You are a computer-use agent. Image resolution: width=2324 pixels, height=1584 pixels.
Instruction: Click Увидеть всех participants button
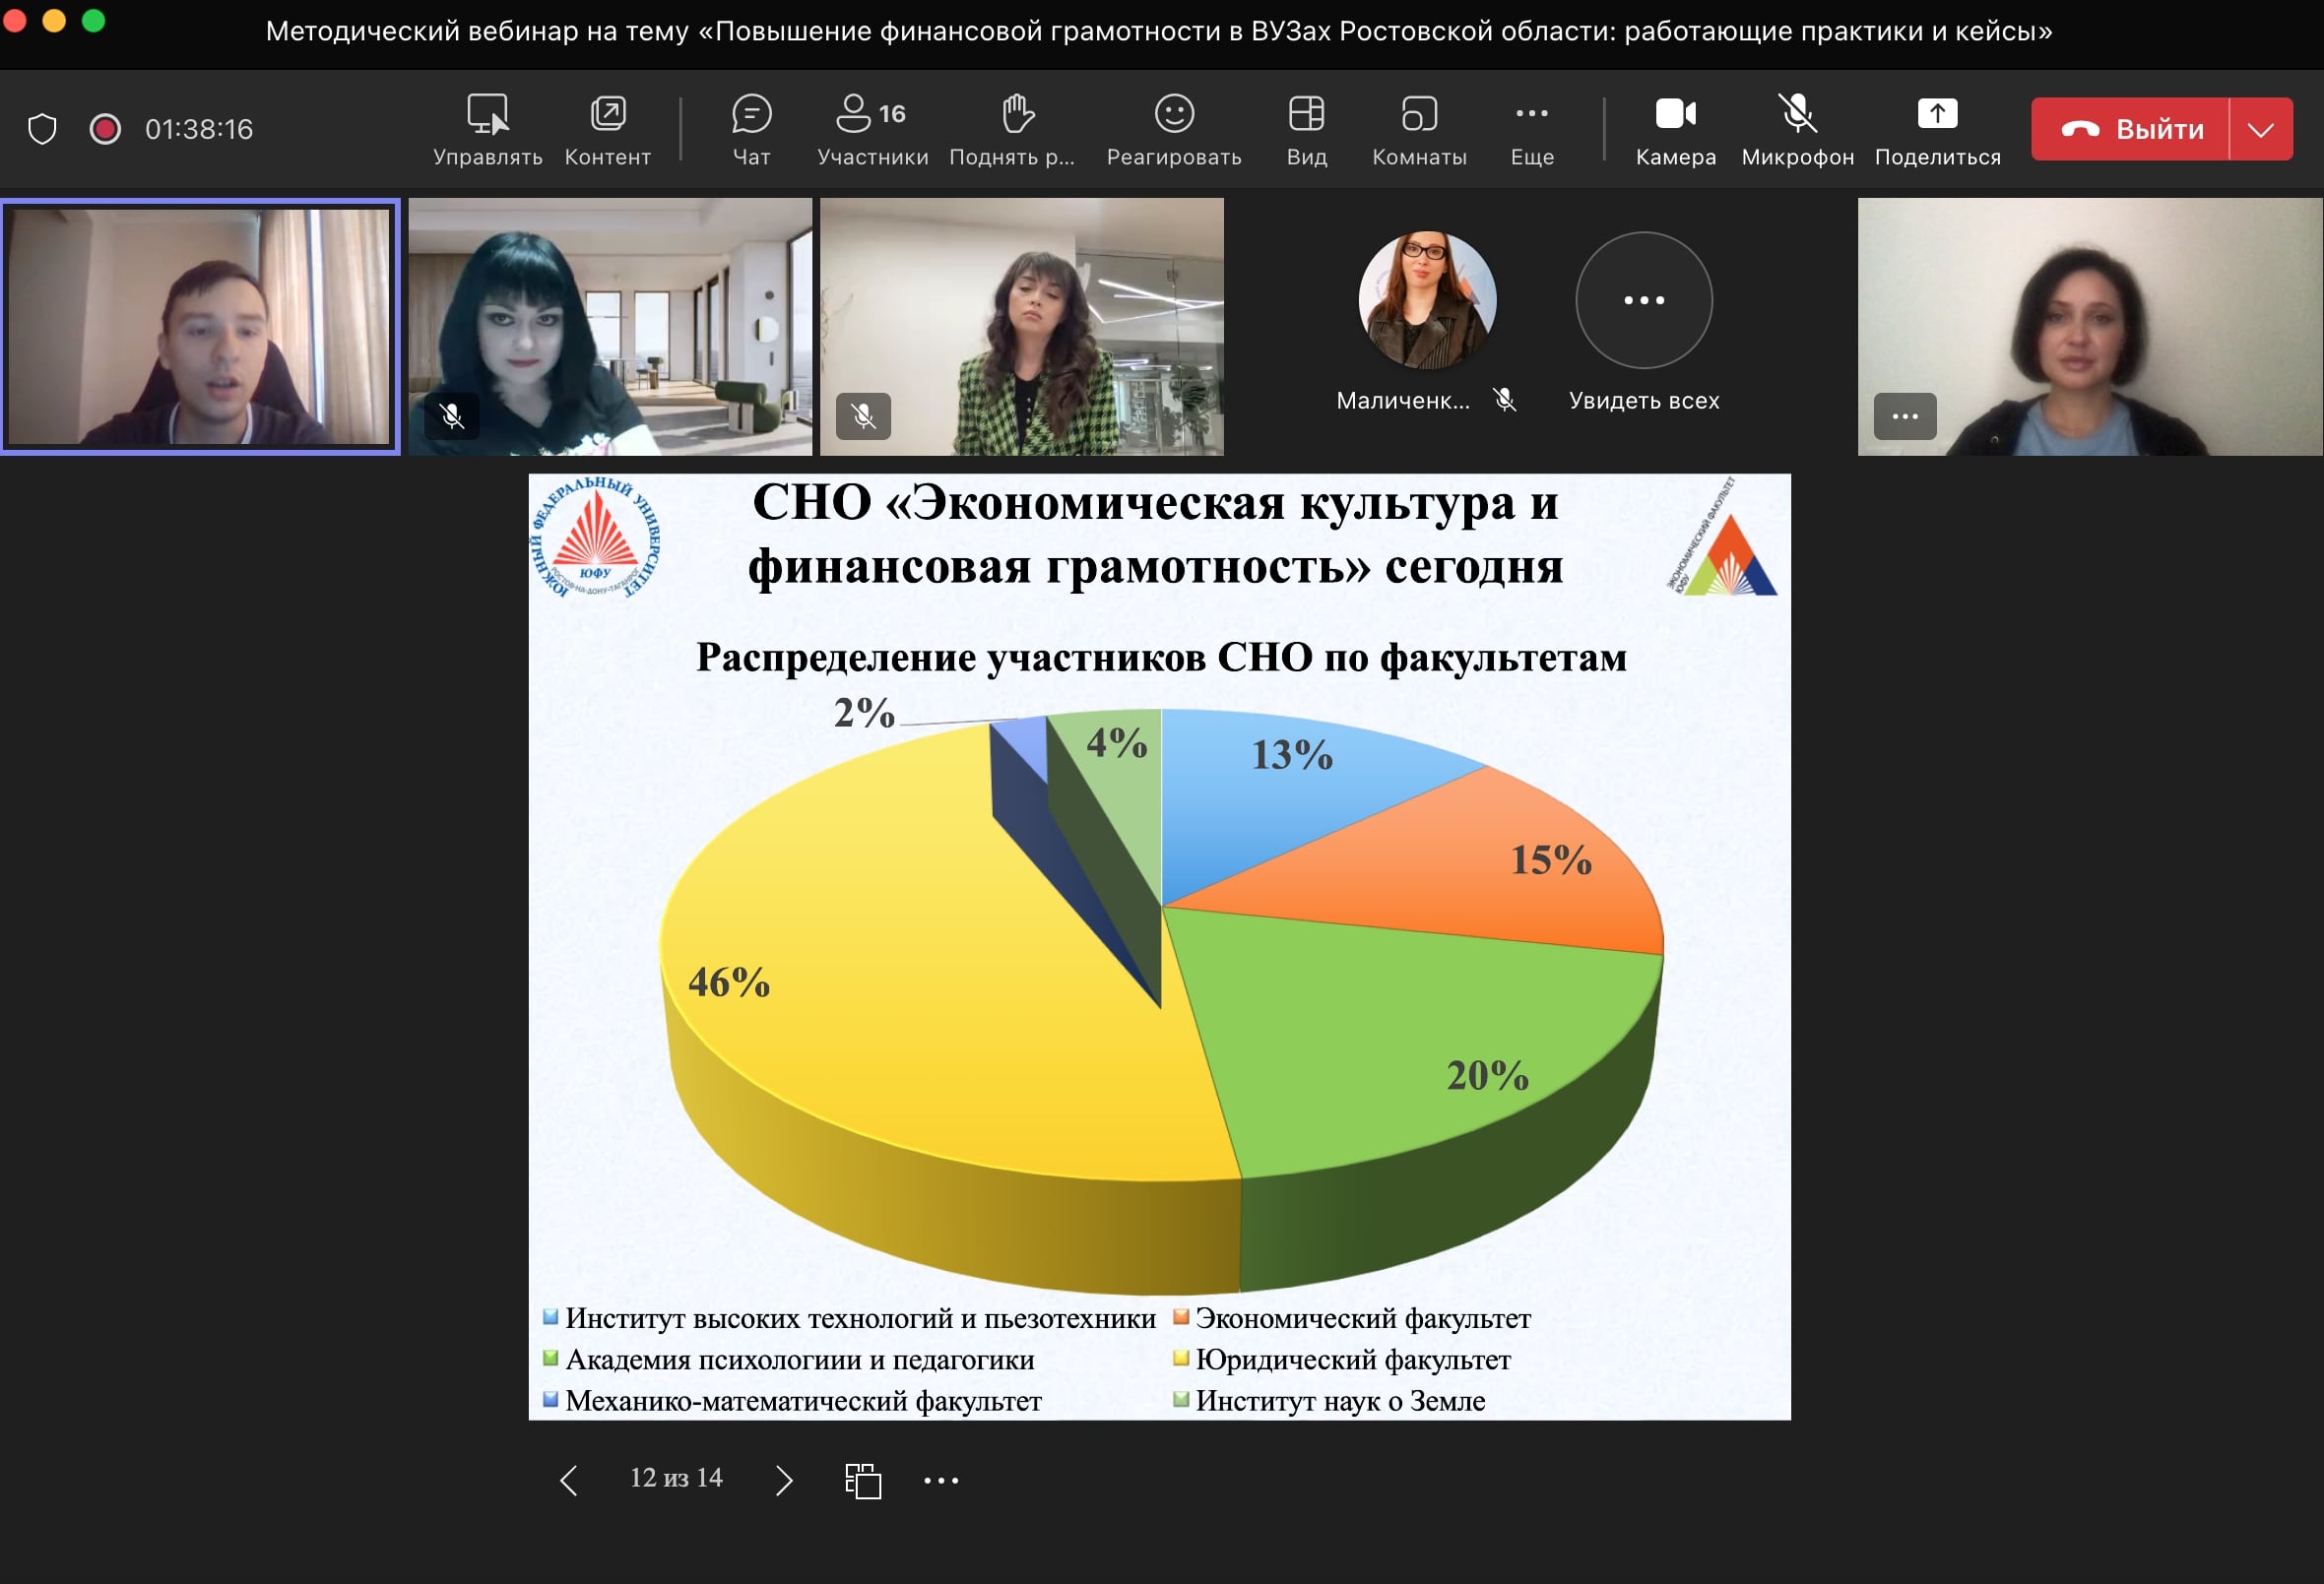(1643, 301)
